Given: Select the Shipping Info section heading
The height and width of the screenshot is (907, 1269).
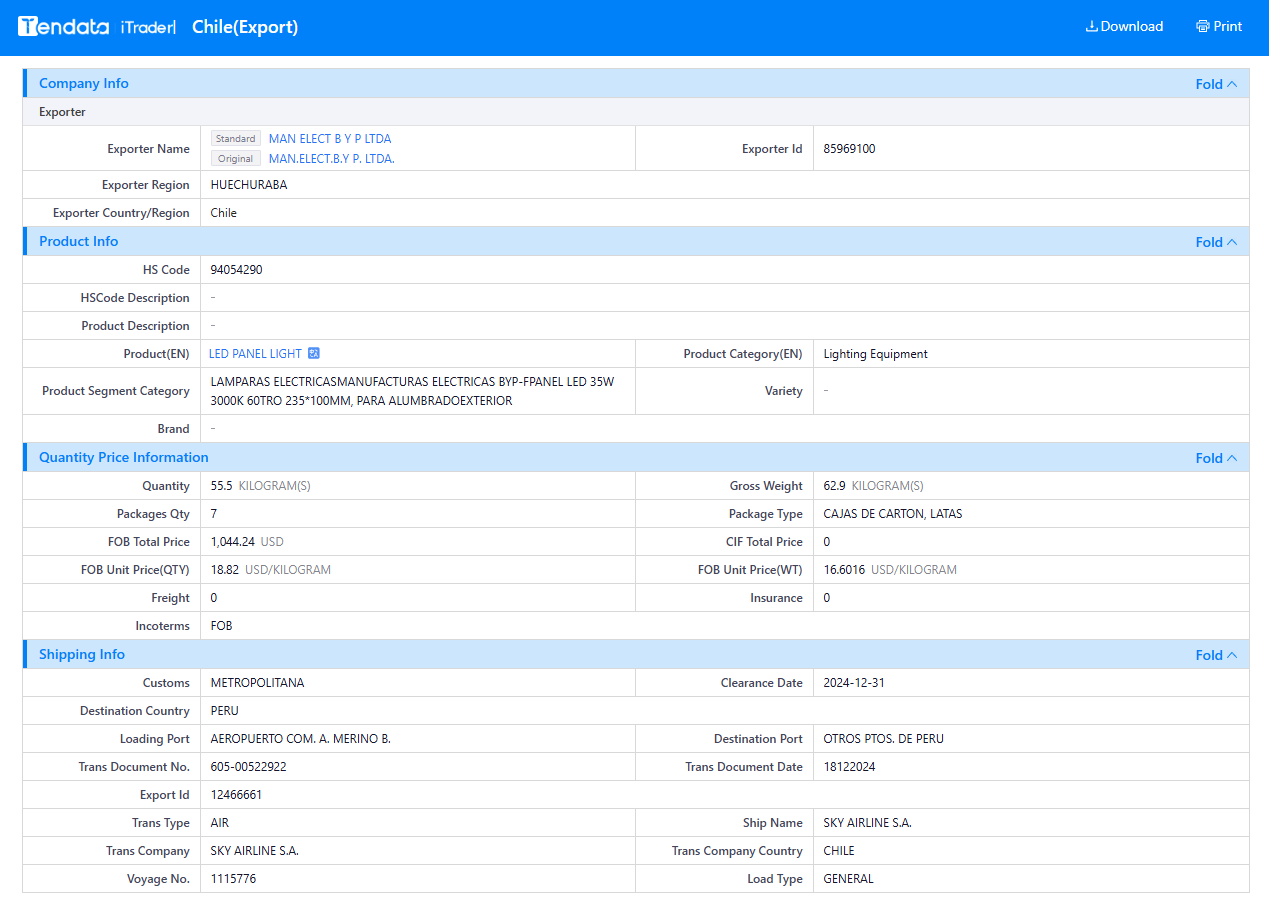Looking at the screenshot, I should pyautogui.click(x=82, y=654).
